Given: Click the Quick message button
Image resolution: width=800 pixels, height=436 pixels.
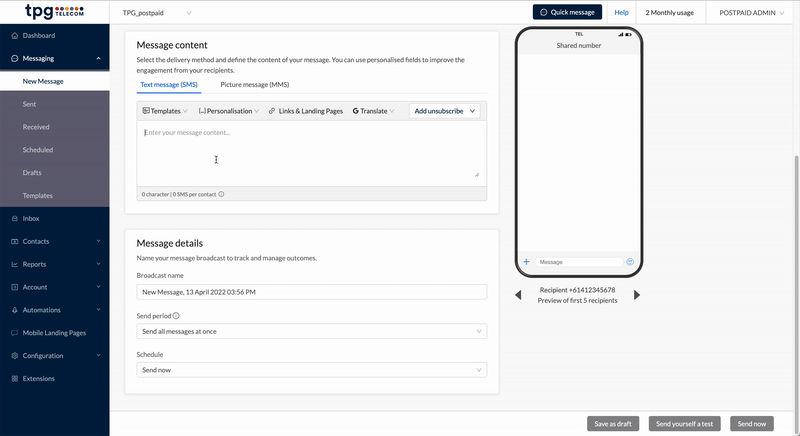Looking at the screenshot, I should pos(567,12).
